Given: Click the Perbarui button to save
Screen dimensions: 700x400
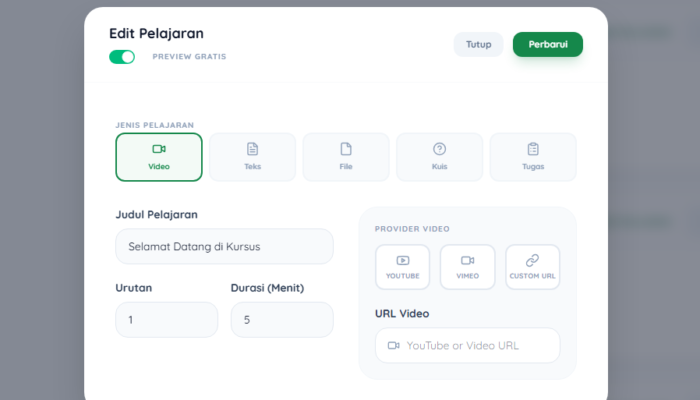Looking at the screenshot, I should [548, 44].
